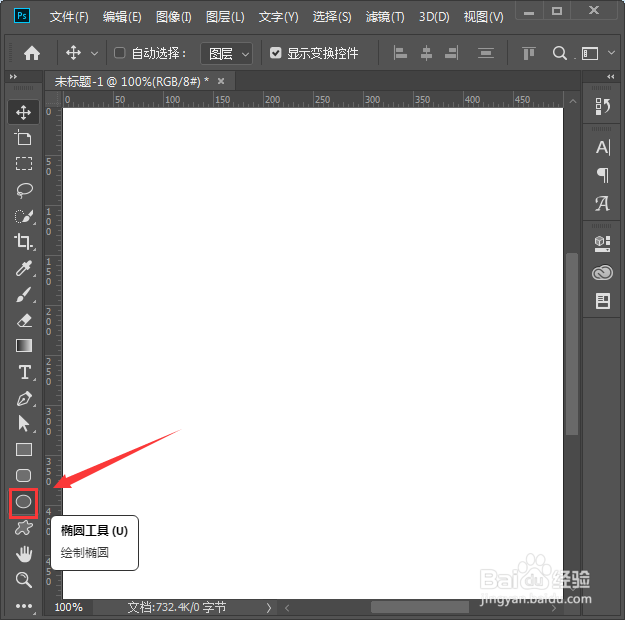Open the 选择(S) menu
The image size is (625, 620).
(332, 17)
